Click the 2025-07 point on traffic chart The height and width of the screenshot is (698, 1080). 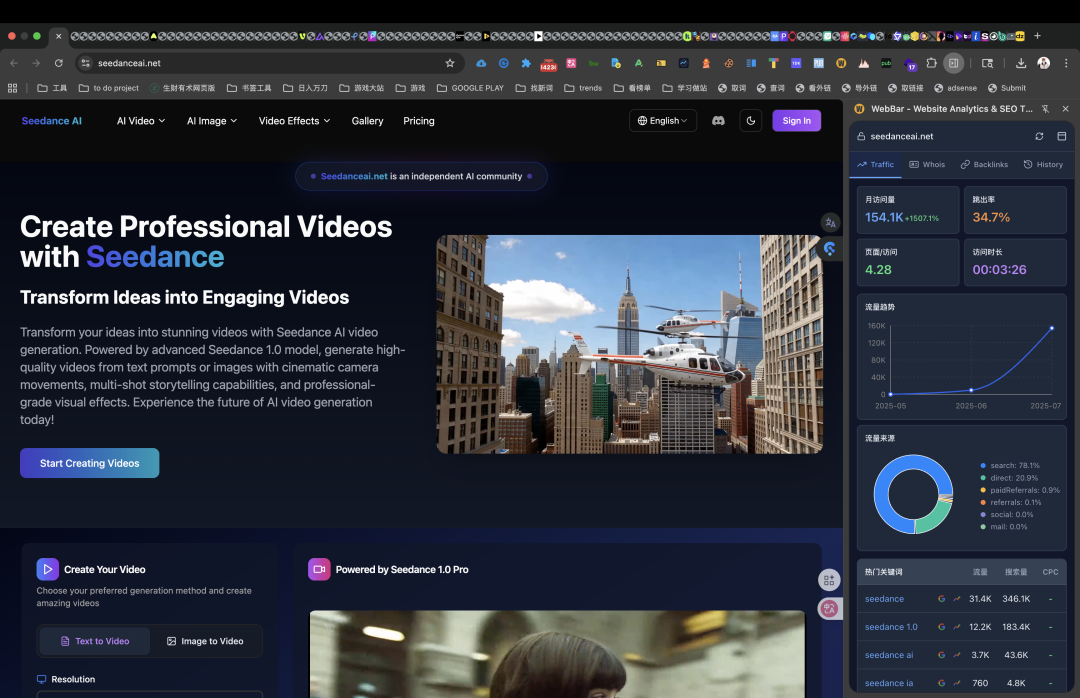click(1052, 328)
